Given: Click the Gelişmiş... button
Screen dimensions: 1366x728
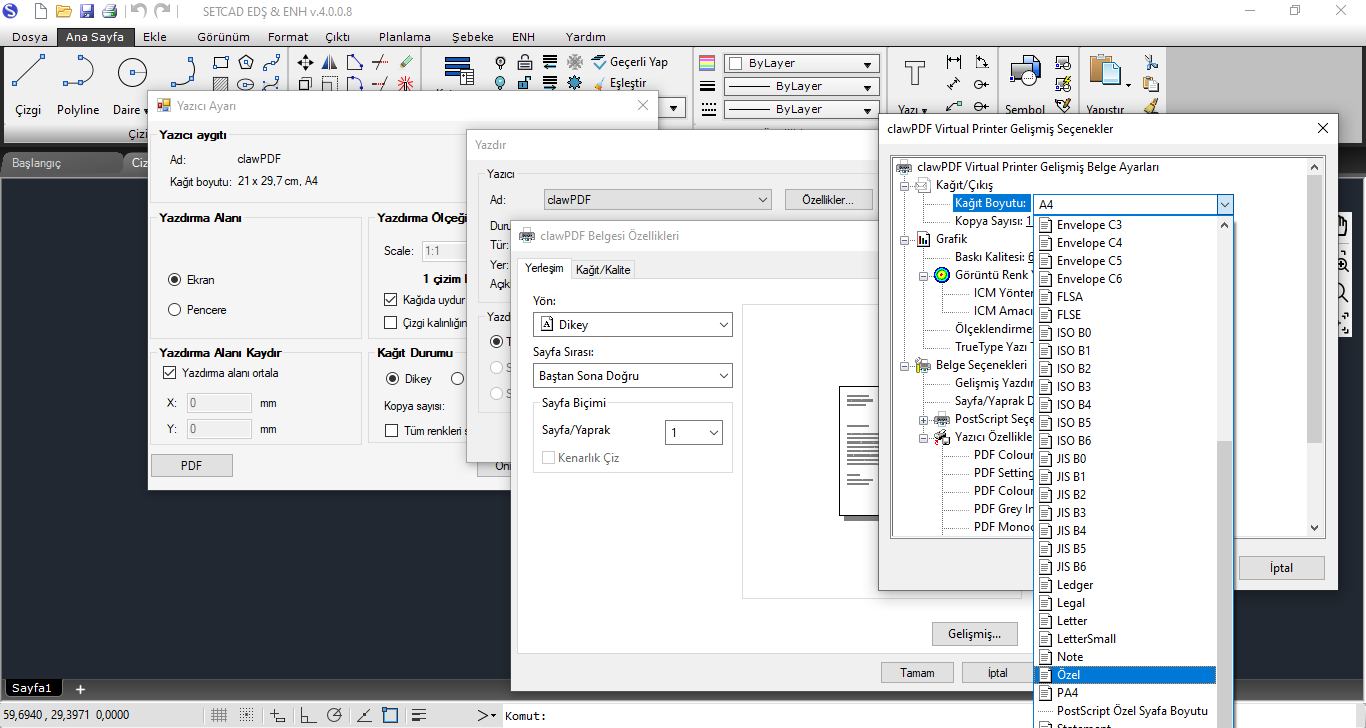Looking at the screenshot, I should click(x=974, y=634).
